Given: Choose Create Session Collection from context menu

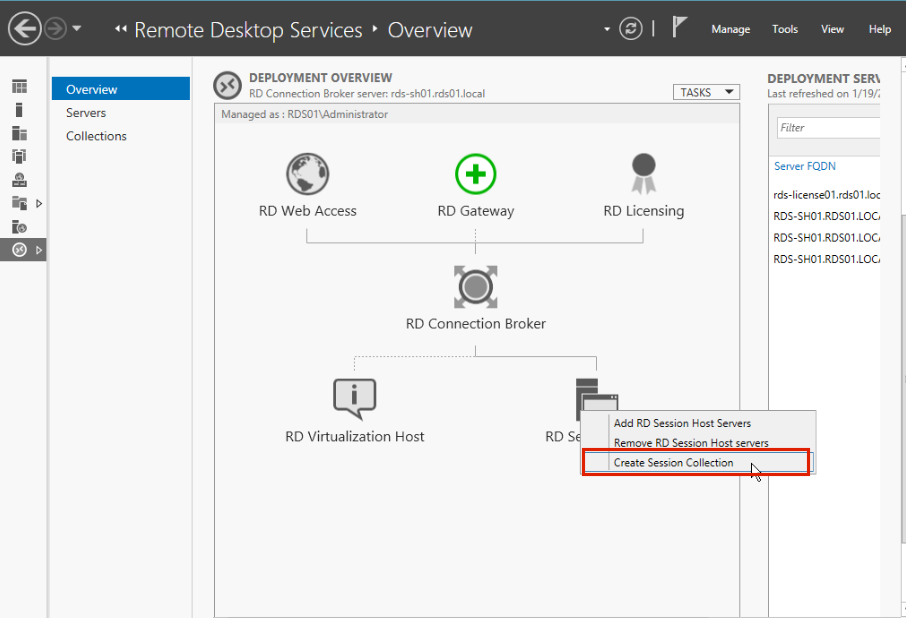Looking at the screenshot, I should point(673,463).
